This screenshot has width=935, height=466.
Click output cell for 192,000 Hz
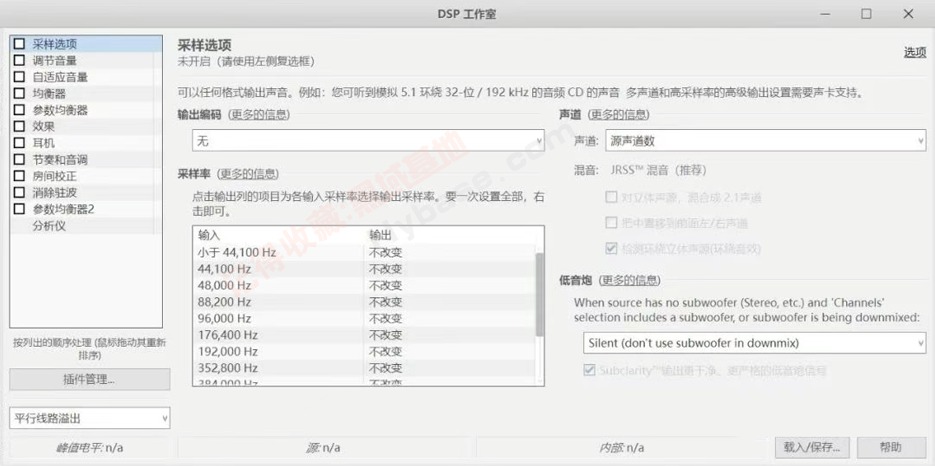[450, 351]
